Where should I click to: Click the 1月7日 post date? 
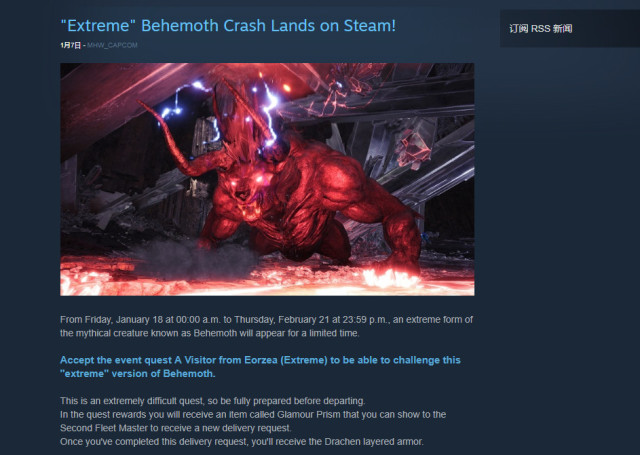pyautogui.click(x=70, y=45)
